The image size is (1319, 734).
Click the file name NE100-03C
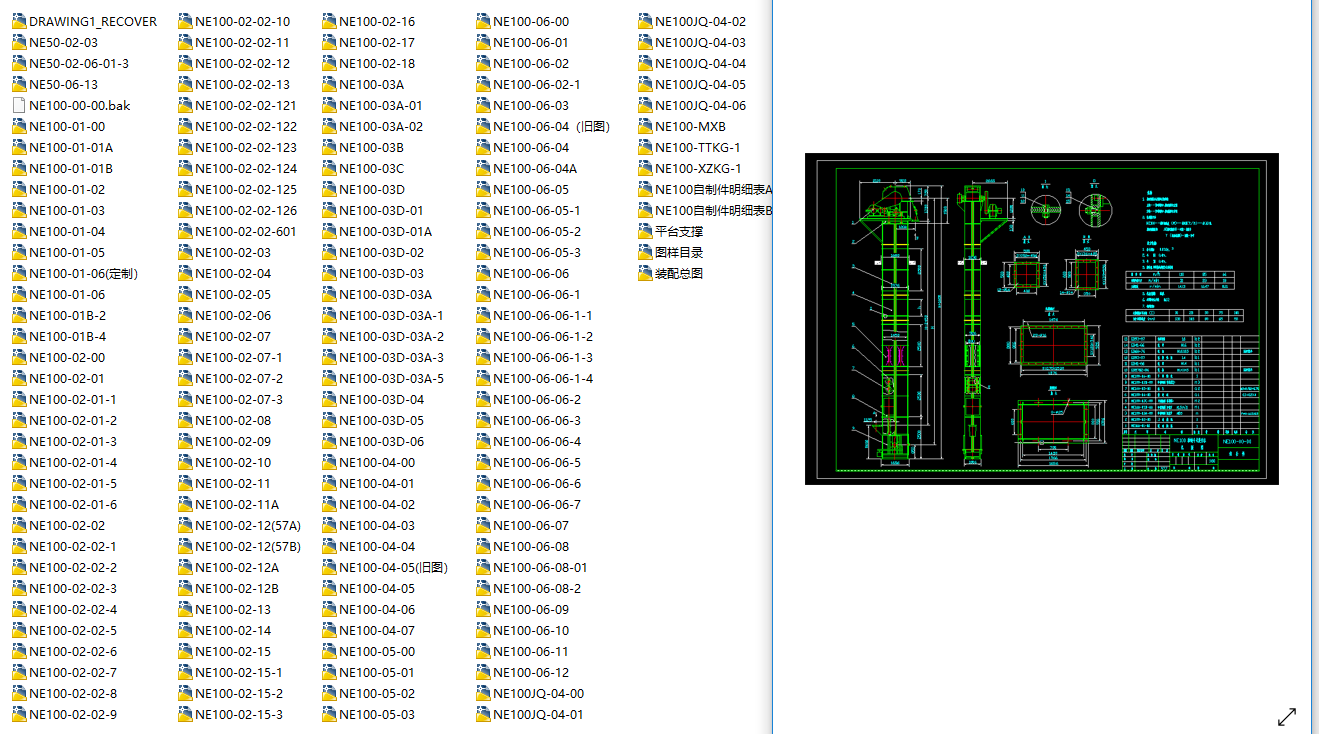[x=372, y=168]
